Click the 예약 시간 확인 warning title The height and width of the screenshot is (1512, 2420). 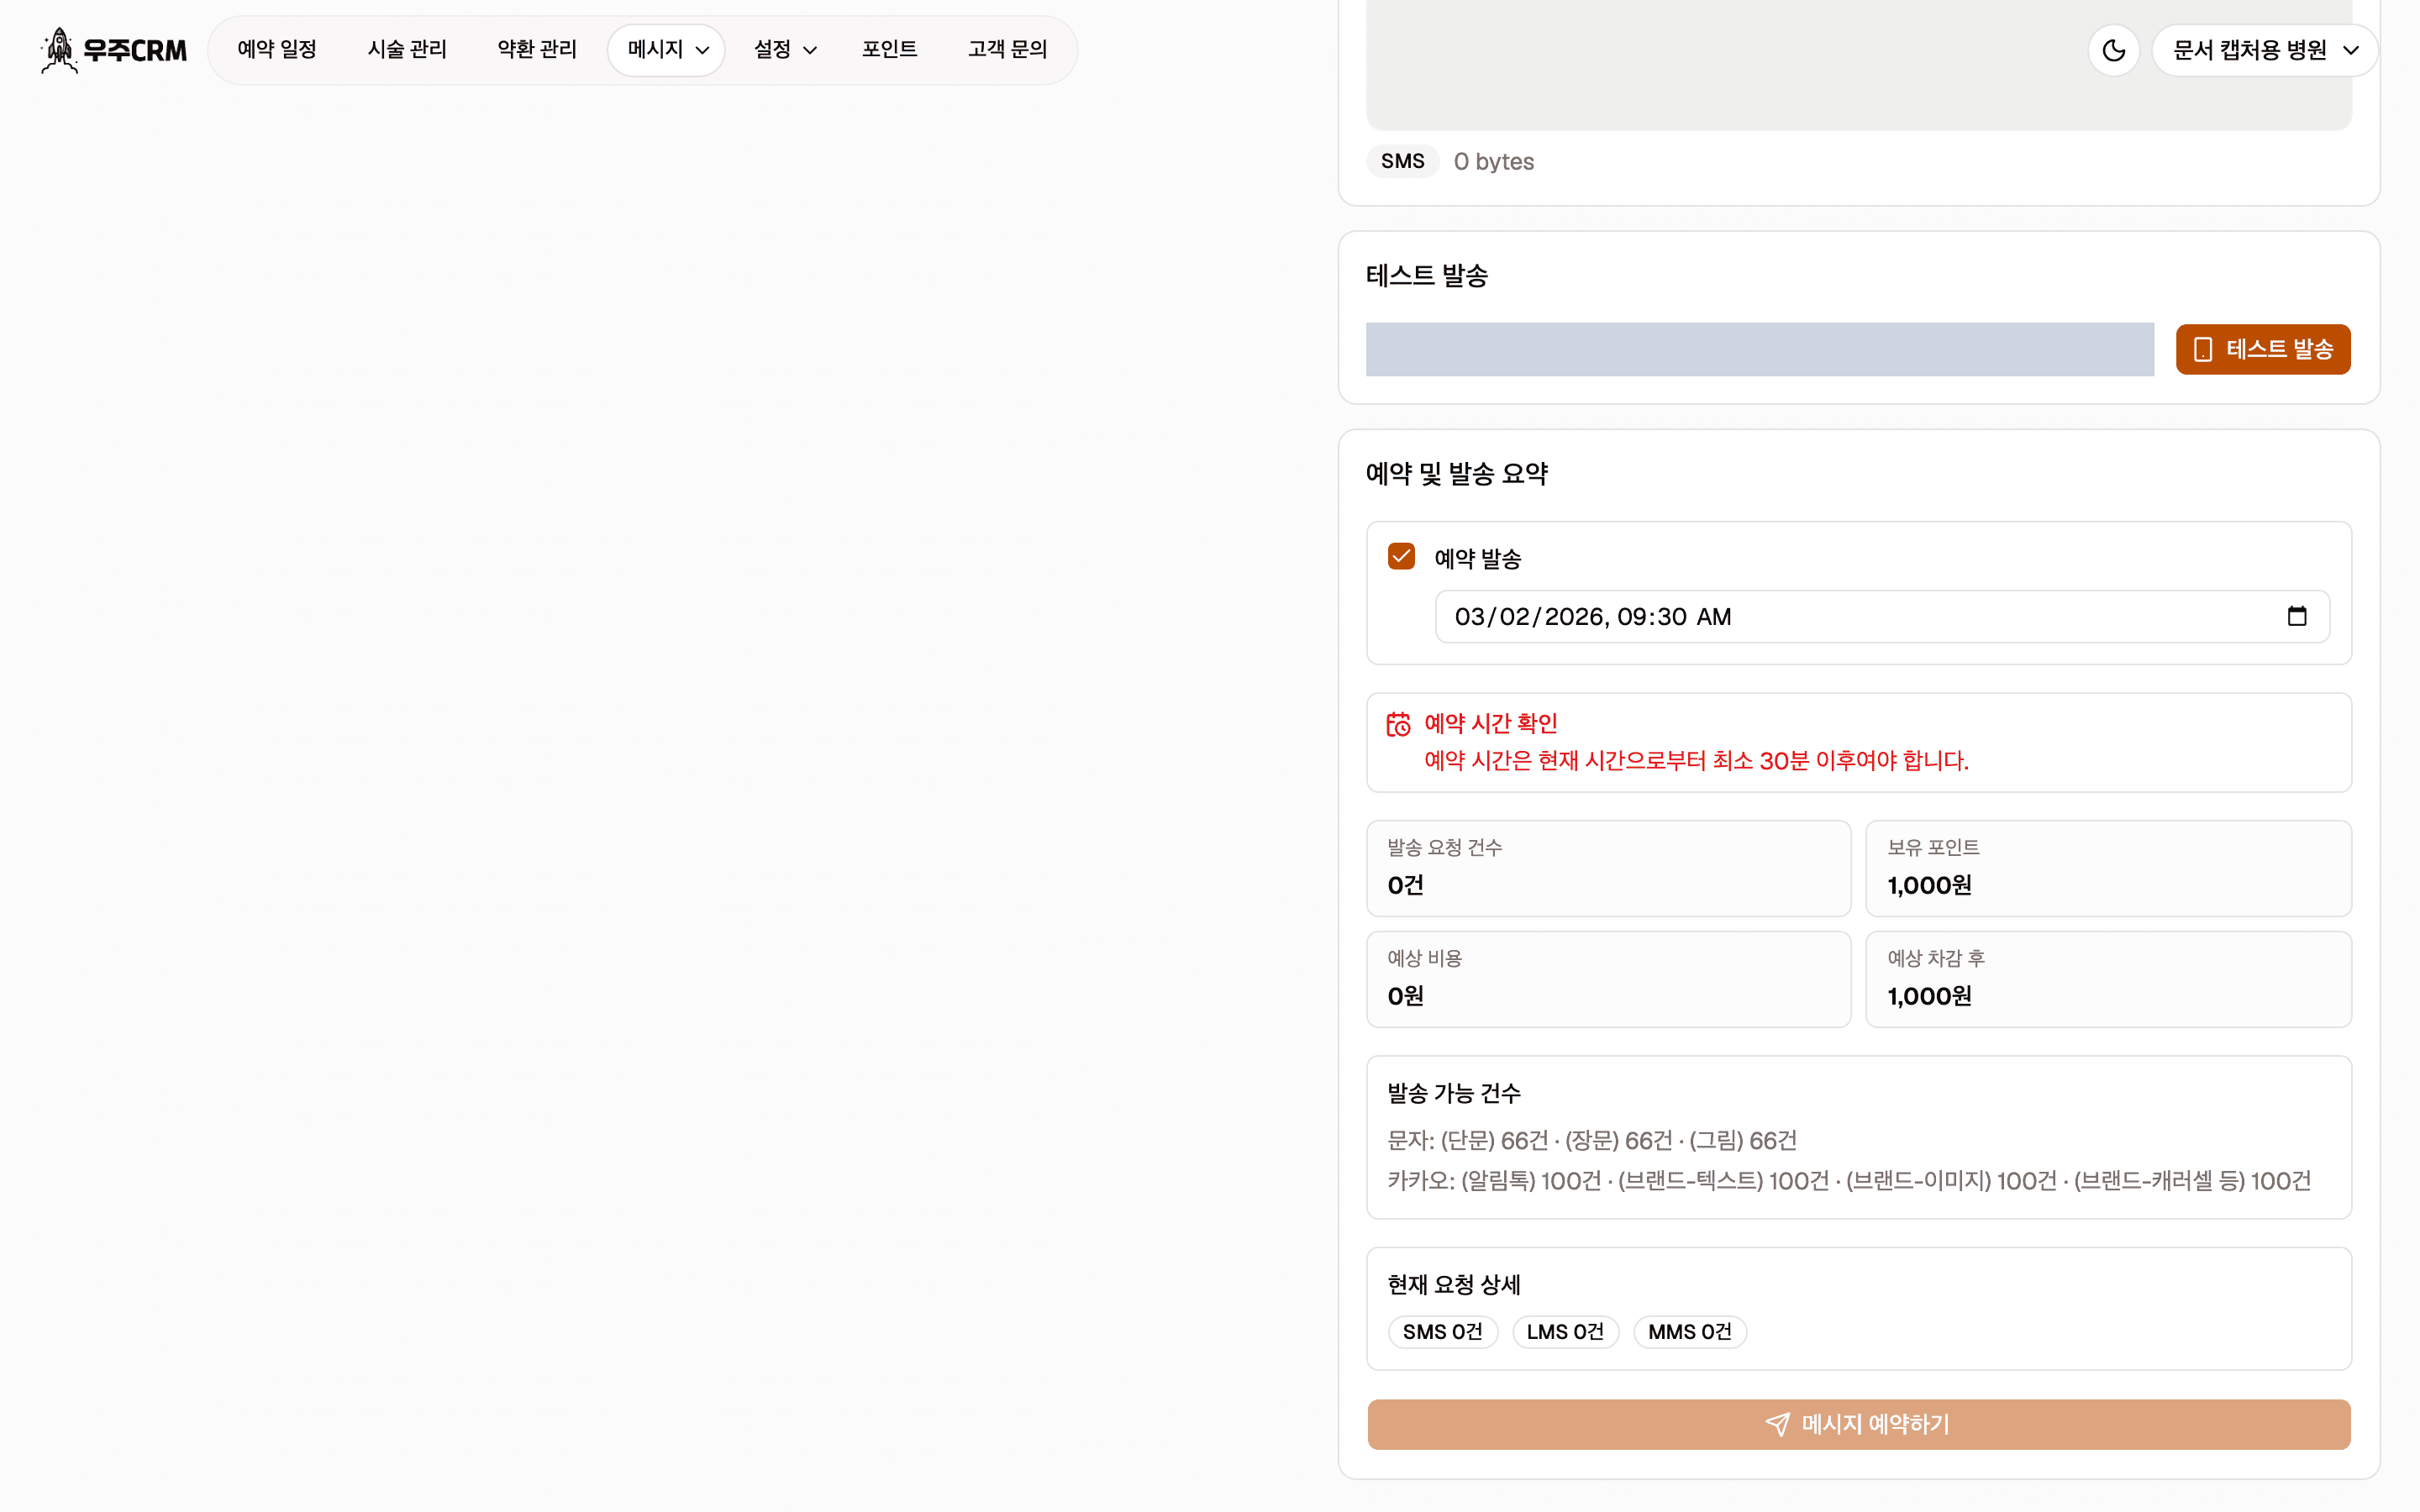[x=1490, y=723]
